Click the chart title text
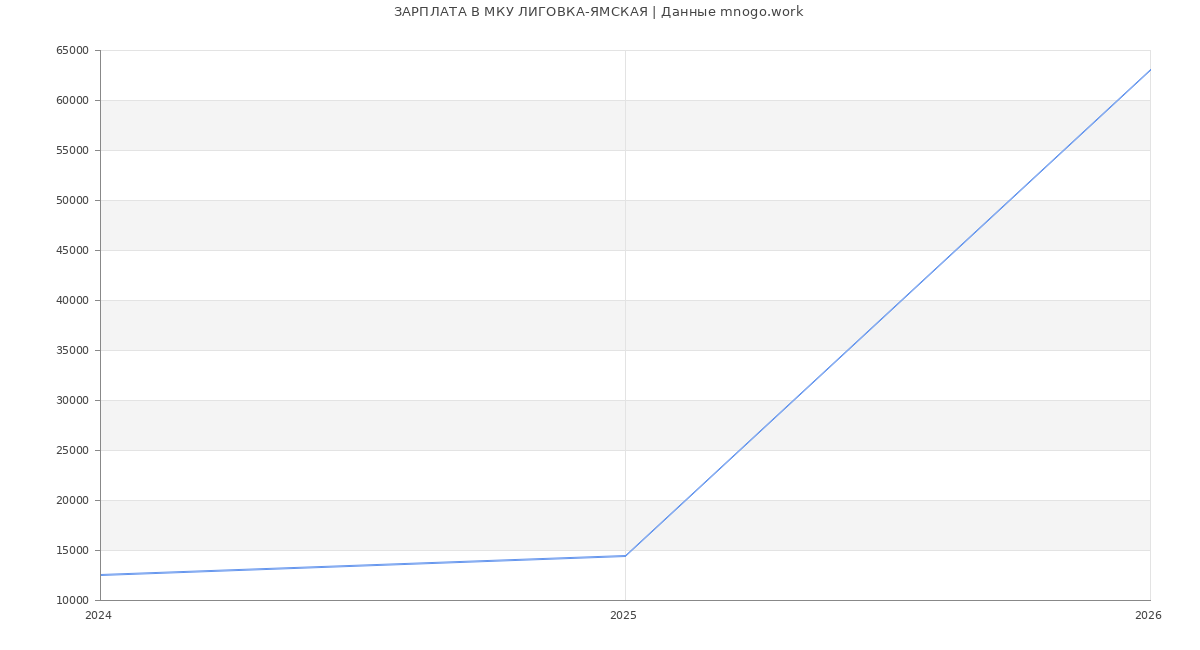Screen dimensions: 1200x650 pyautogui.click(x=598, y=12)
